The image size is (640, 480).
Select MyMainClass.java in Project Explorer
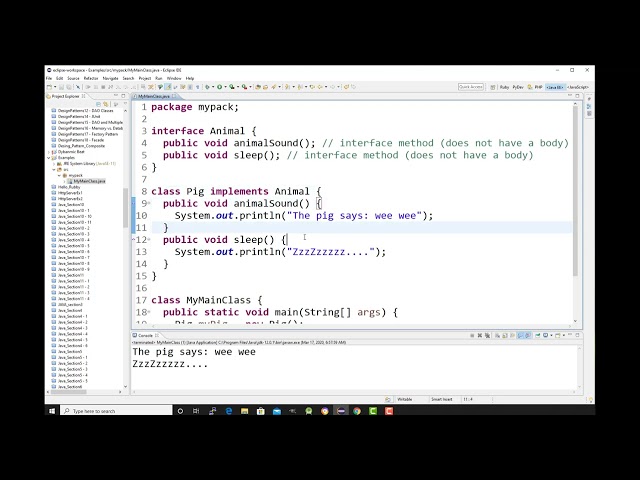[86, 181]
